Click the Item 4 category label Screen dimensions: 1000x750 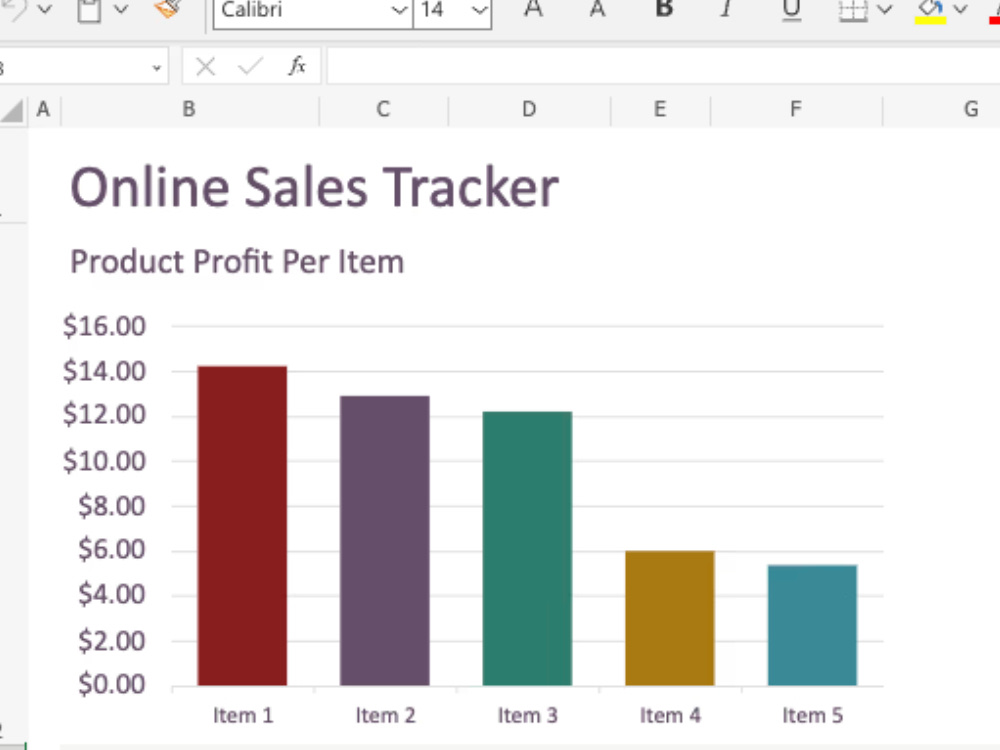(670, 716)
